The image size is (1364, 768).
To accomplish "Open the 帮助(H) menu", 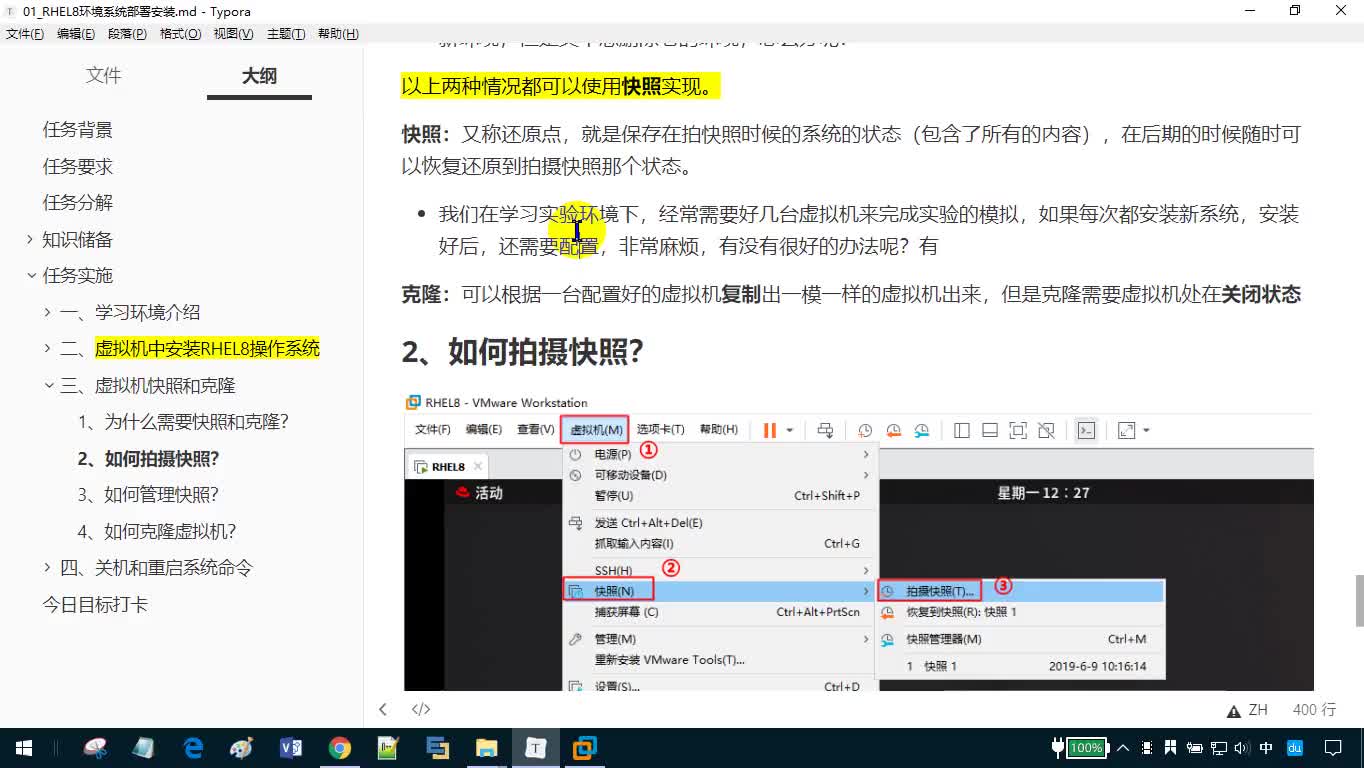I will (x=338, y=34).
